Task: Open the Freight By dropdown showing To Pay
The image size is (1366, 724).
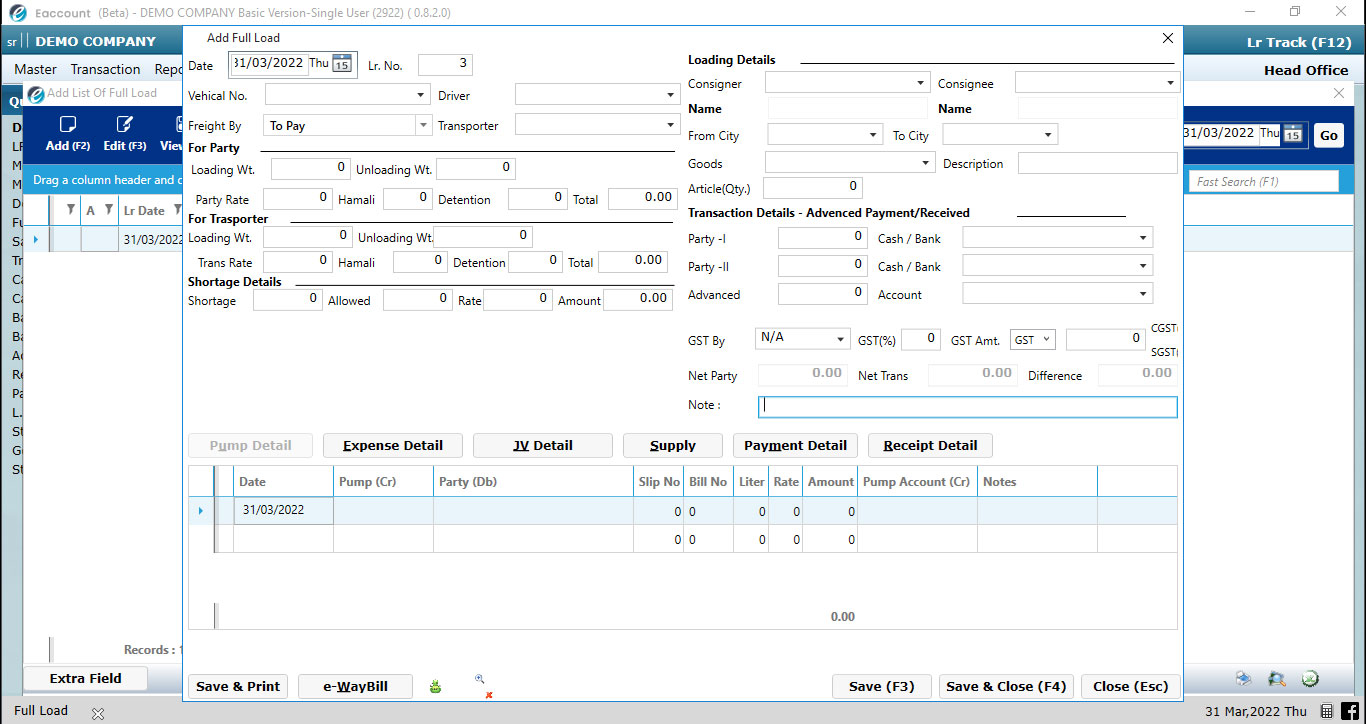Action: [421, 124]
